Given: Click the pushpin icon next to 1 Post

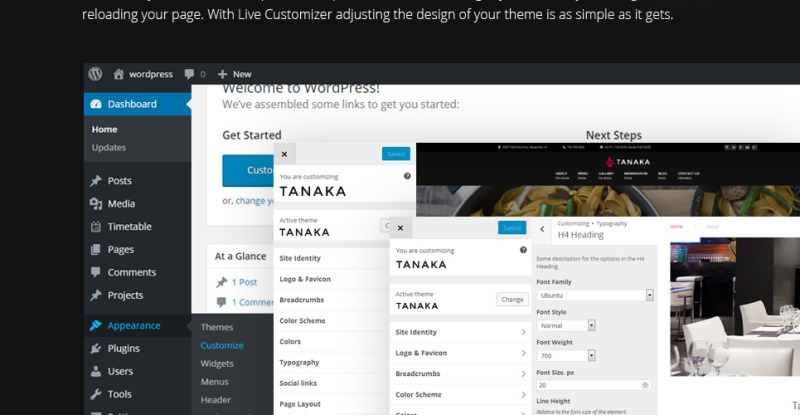Looking at the screenshot, I should coord(221,282).
